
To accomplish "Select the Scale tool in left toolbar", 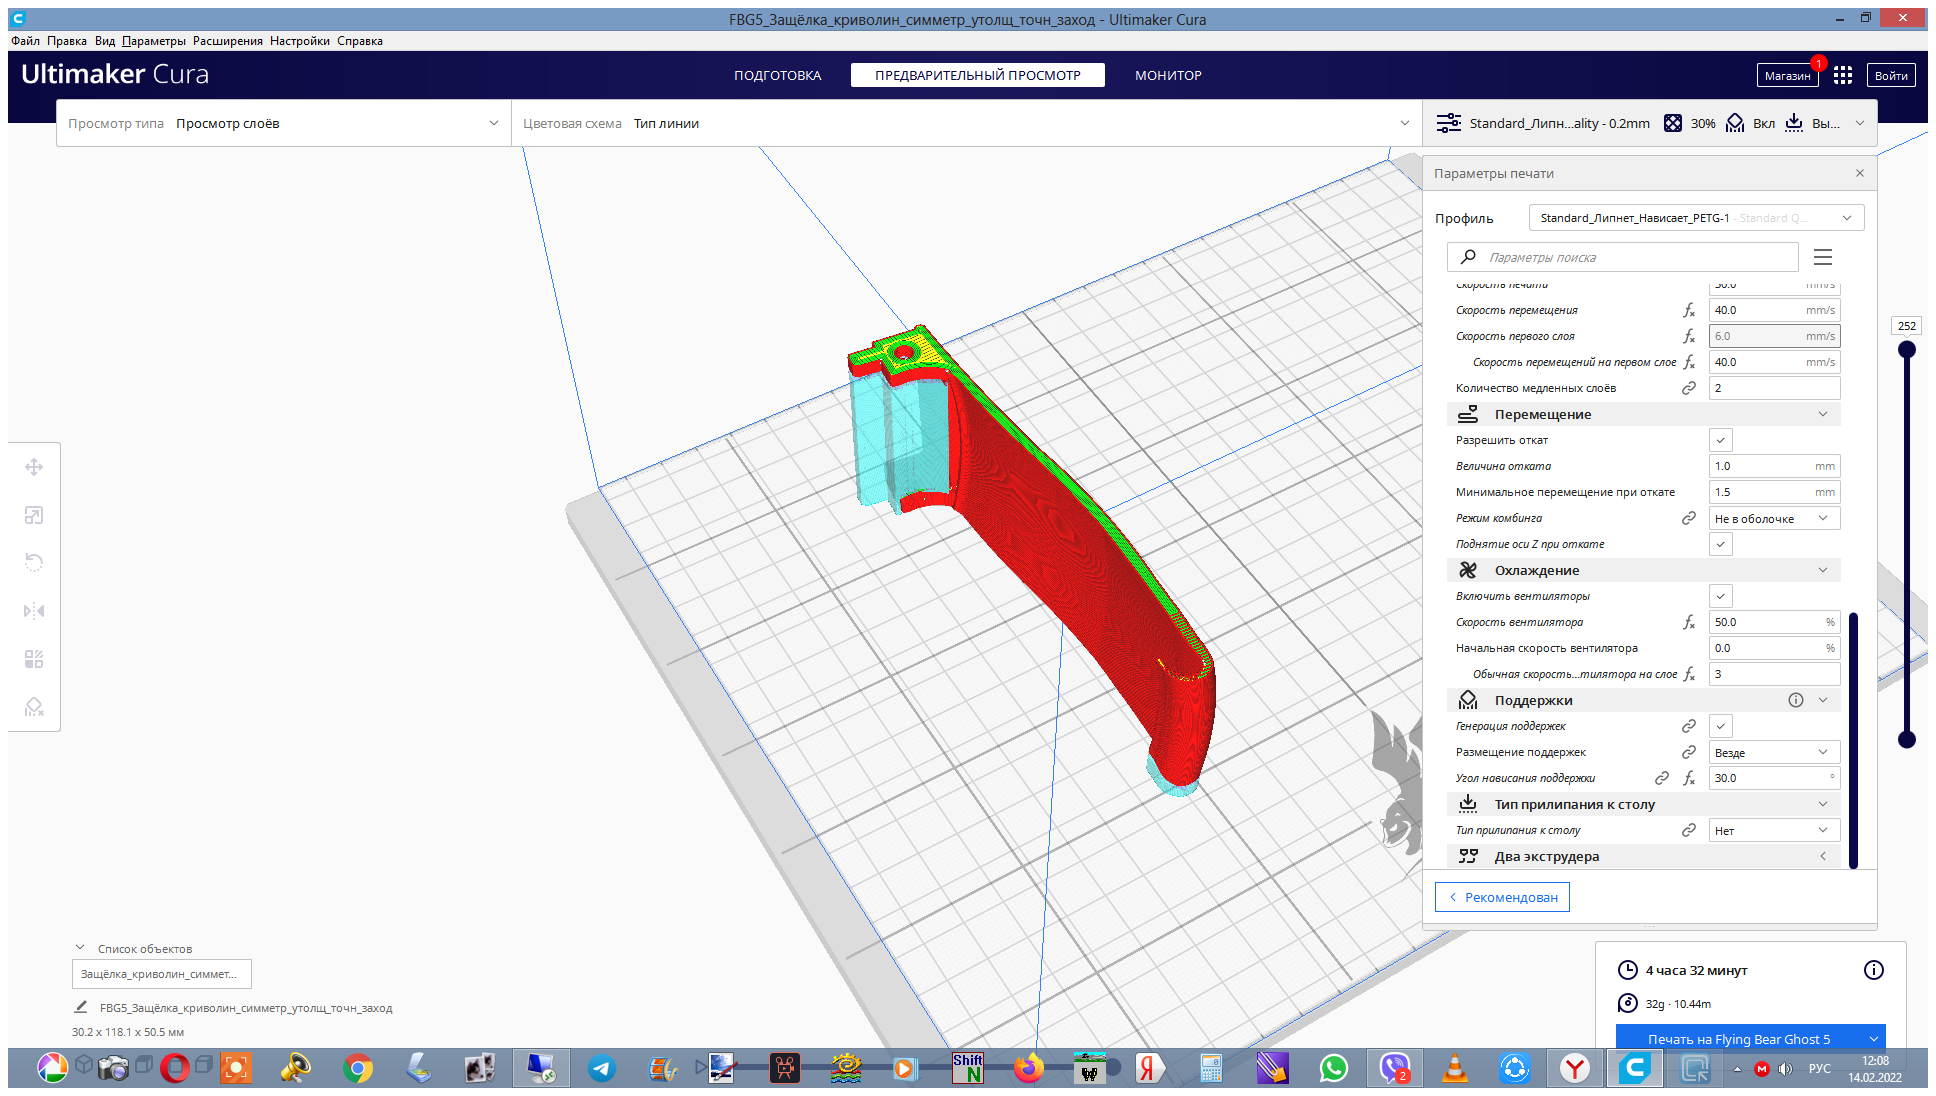I will click(34, 515).
